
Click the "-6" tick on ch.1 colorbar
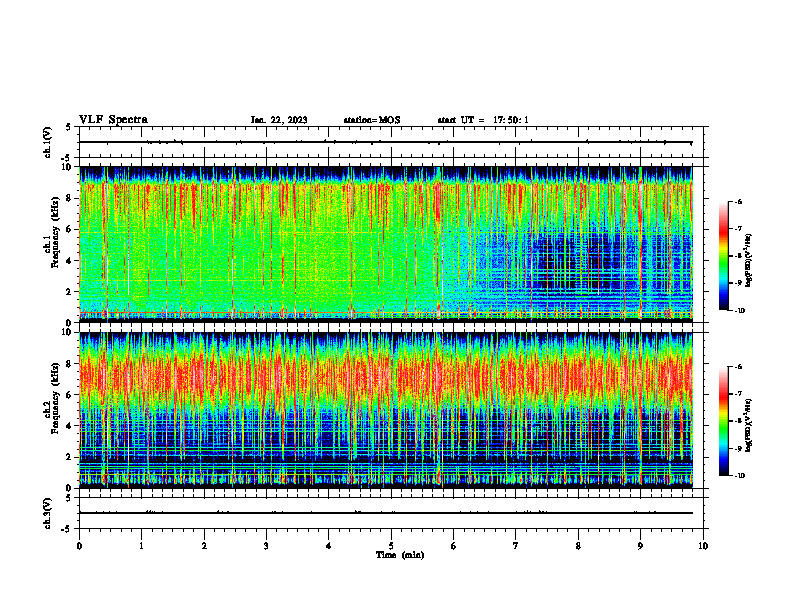tap(738, 202)
